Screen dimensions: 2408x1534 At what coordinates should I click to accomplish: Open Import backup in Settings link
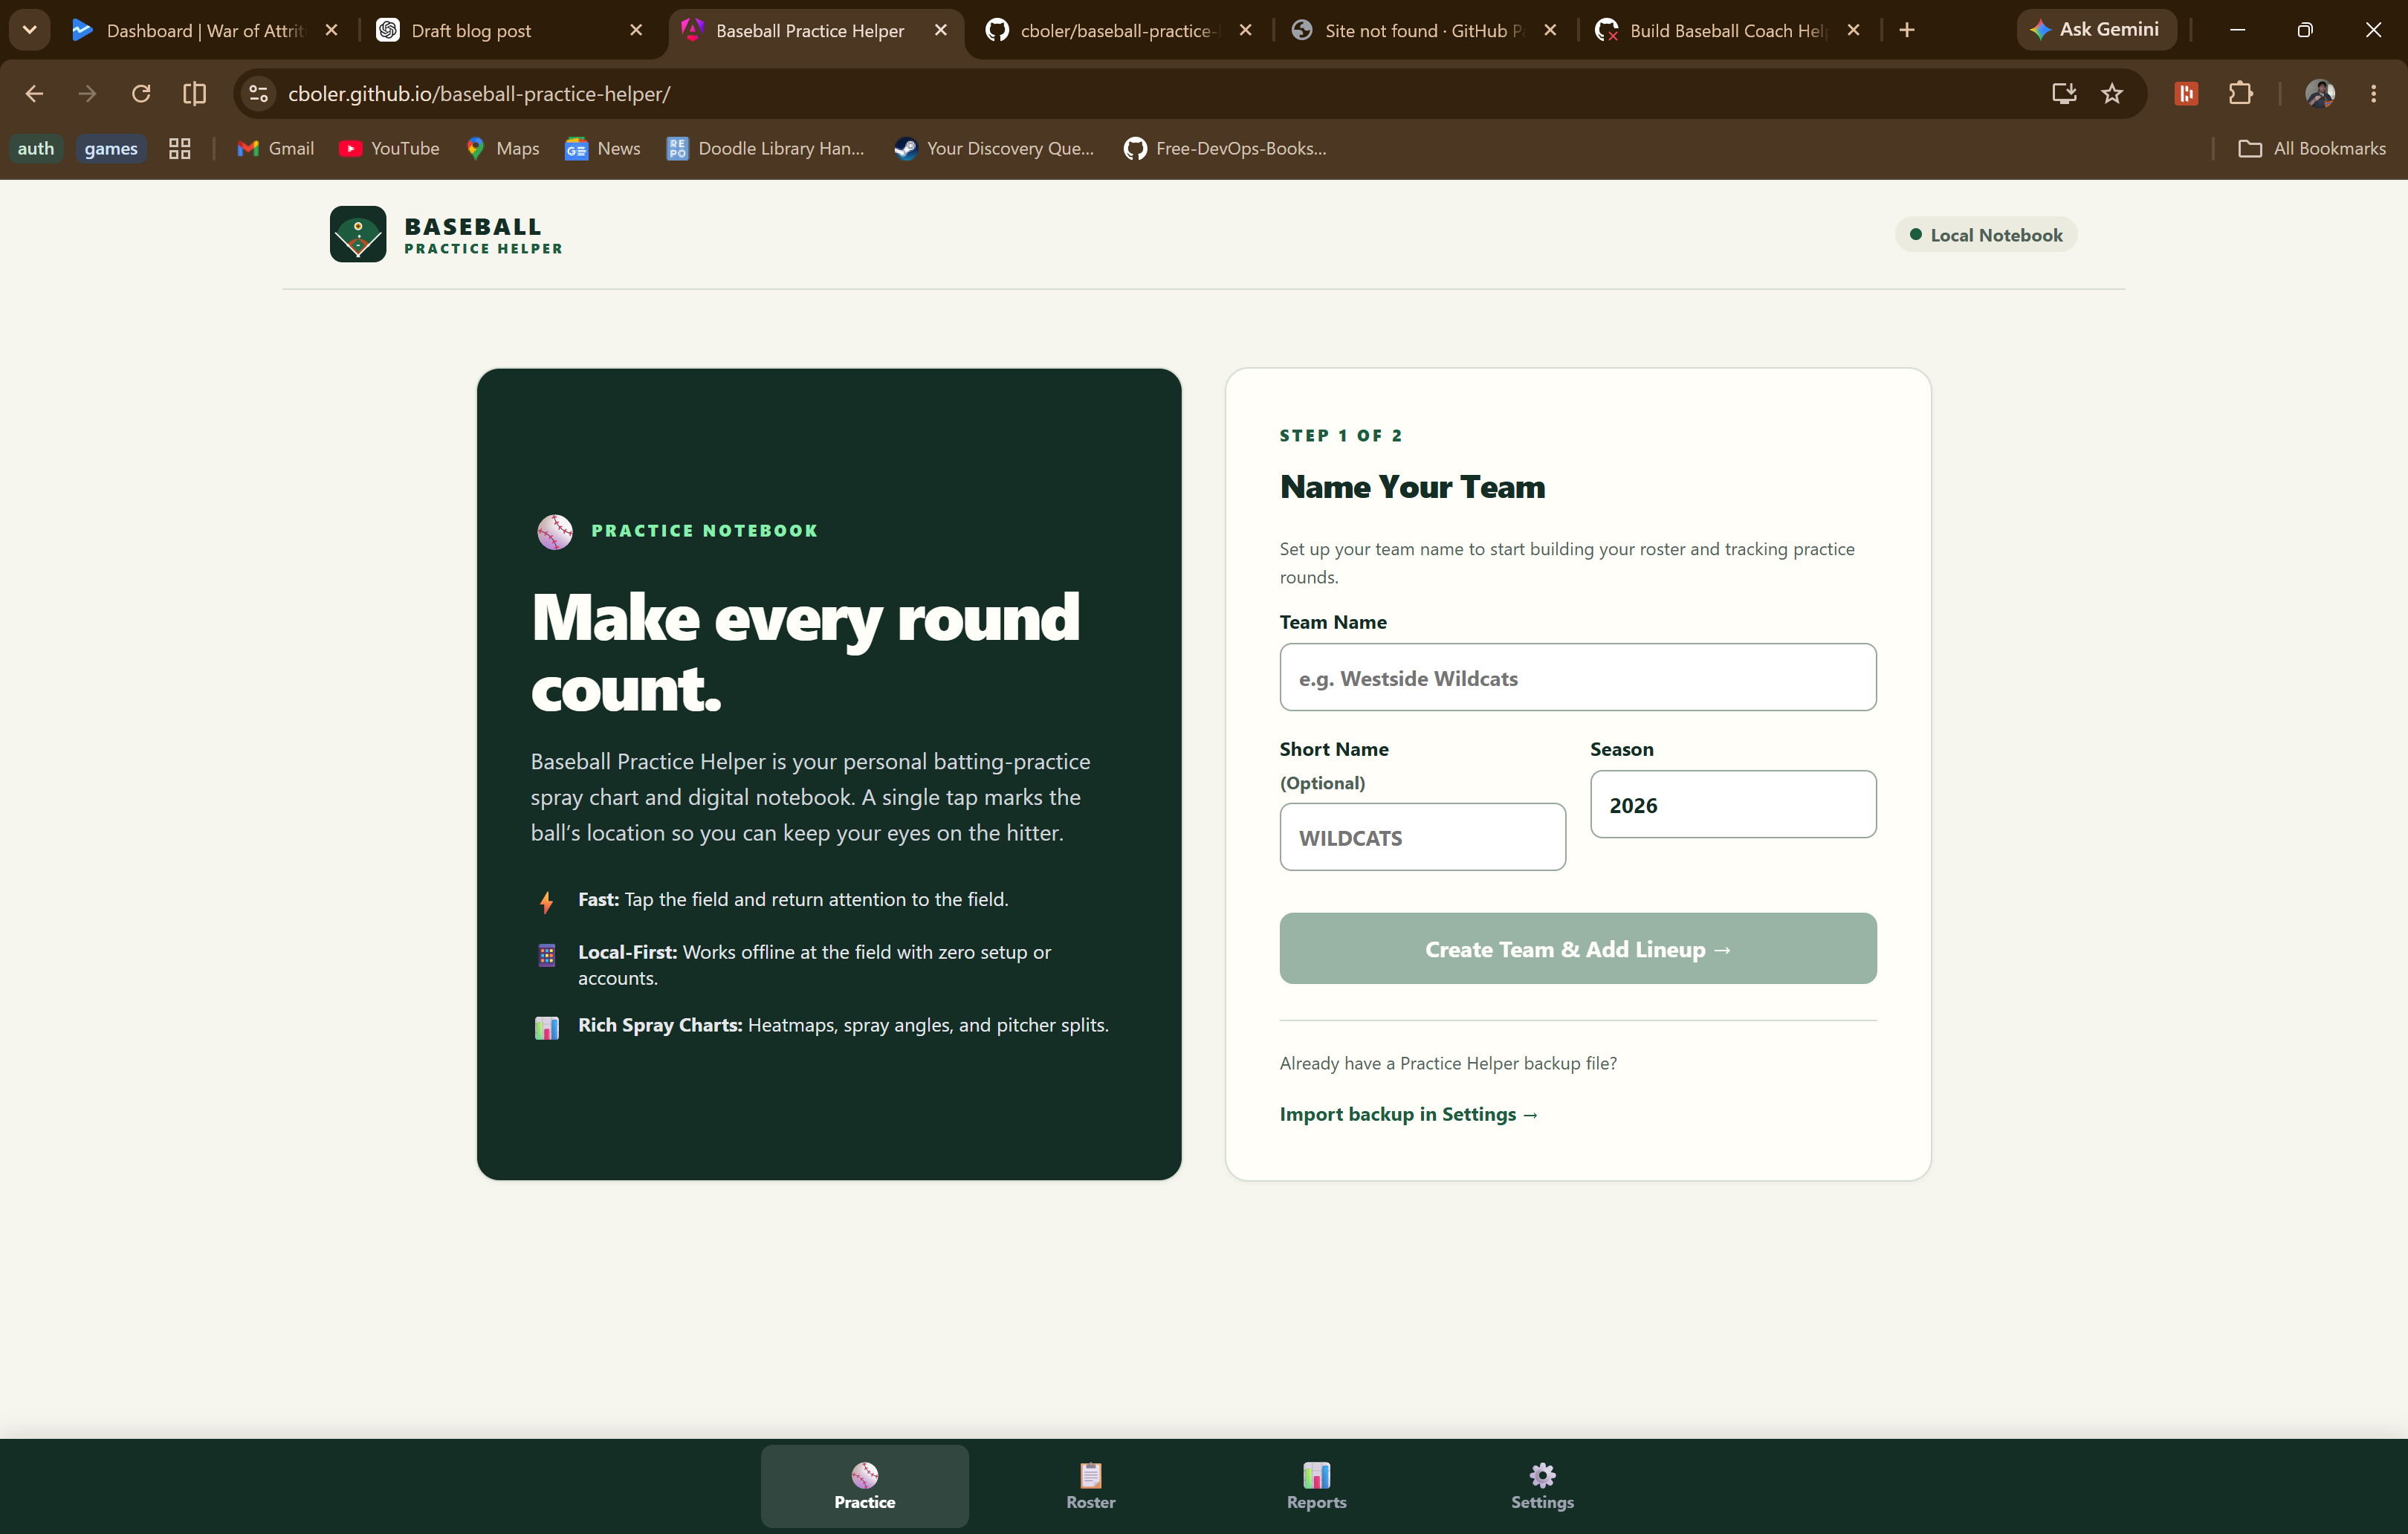[x=1409, y=1114]
